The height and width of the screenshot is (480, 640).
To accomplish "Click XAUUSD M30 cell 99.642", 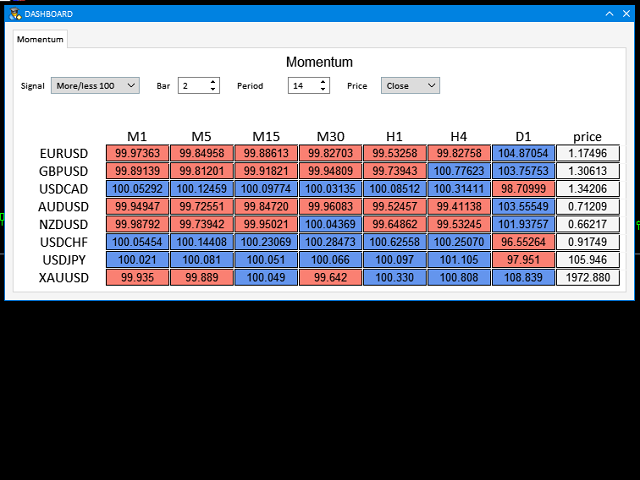I will (x=330, y=277).
